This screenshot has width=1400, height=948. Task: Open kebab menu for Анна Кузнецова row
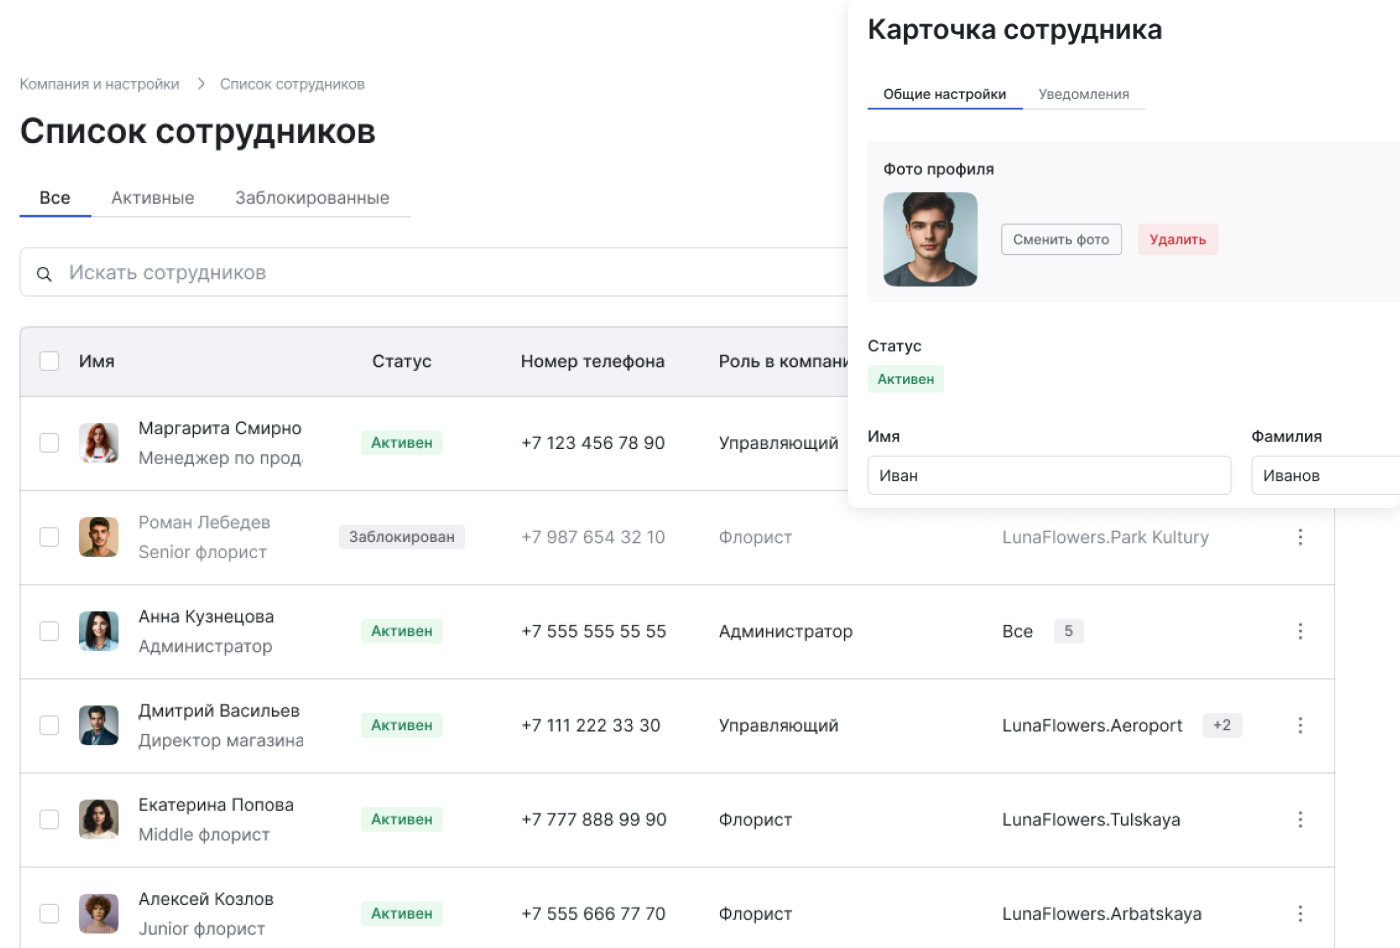point(1300,631)
